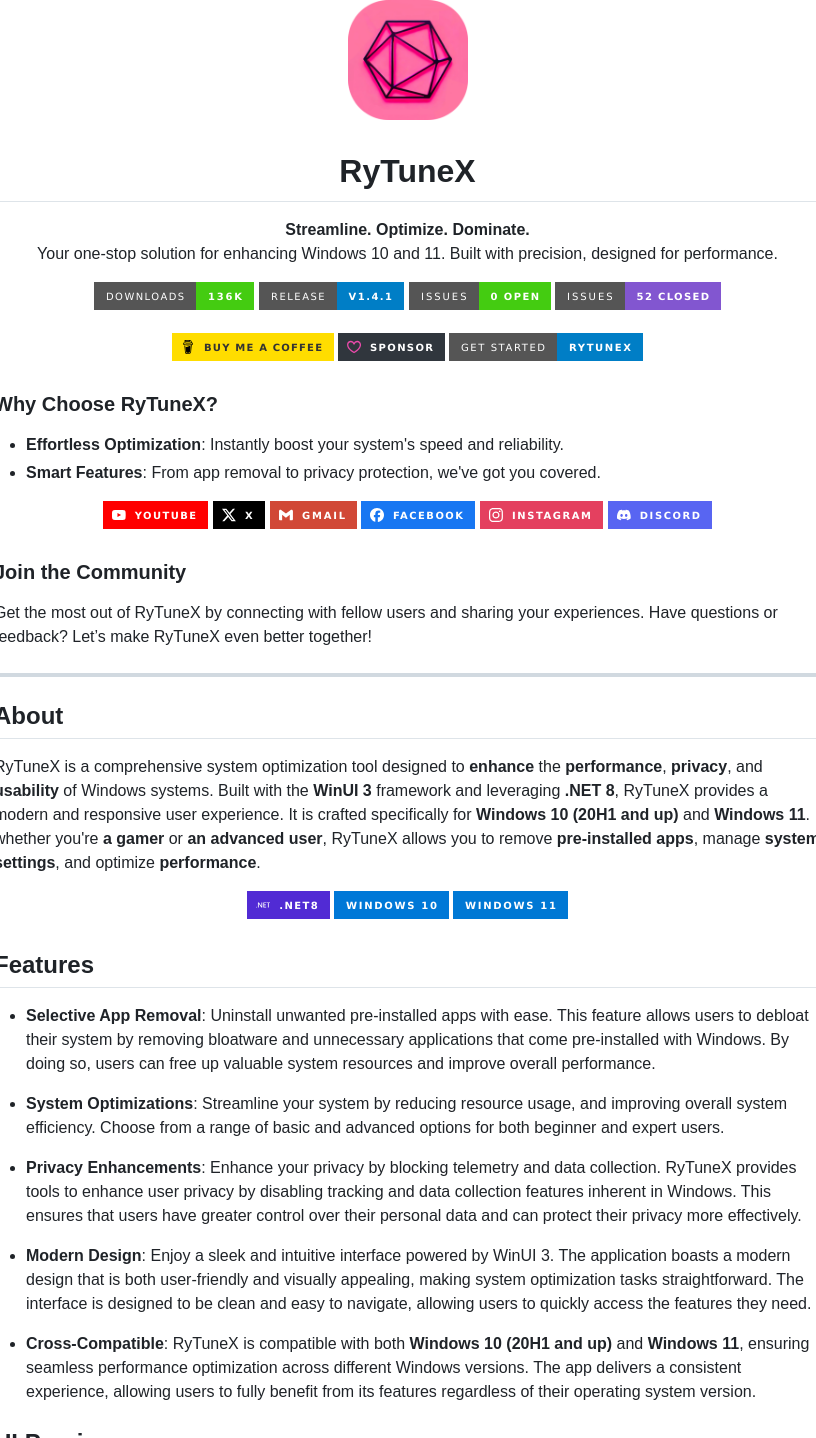Click the RyTuneX pink app logo
The height and width of the screenshot is (1438, 816).
click(x=407, y=60)
